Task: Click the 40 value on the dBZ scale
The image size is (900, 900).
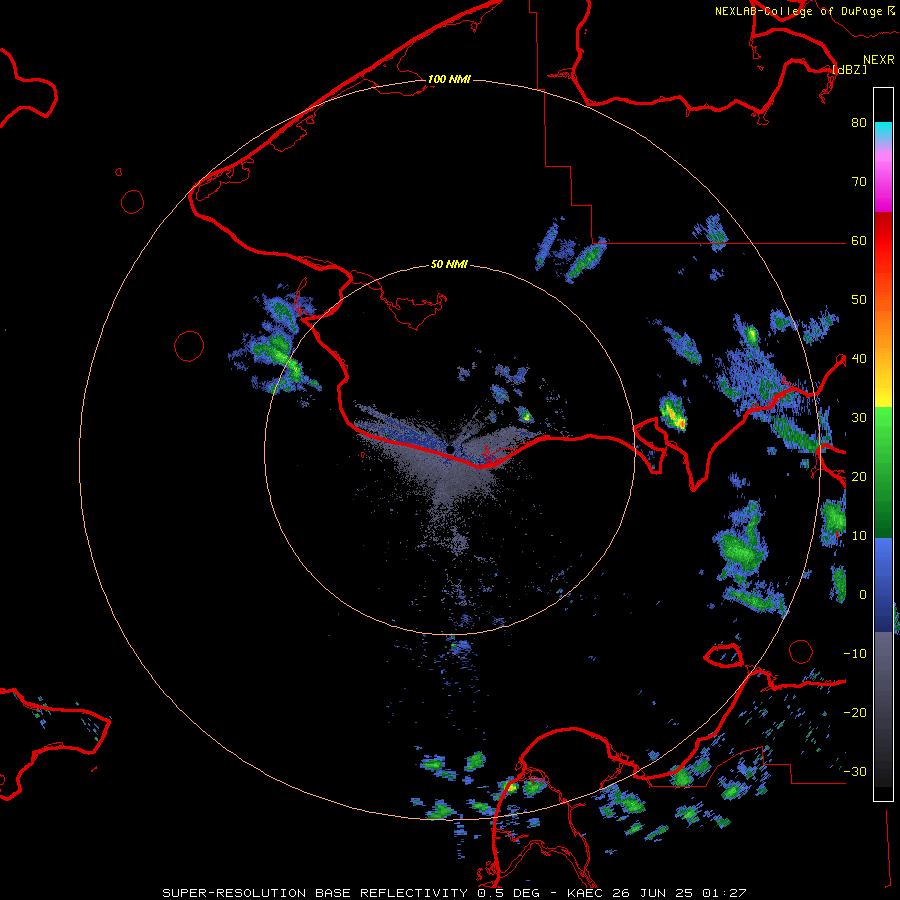Action: 859,359
